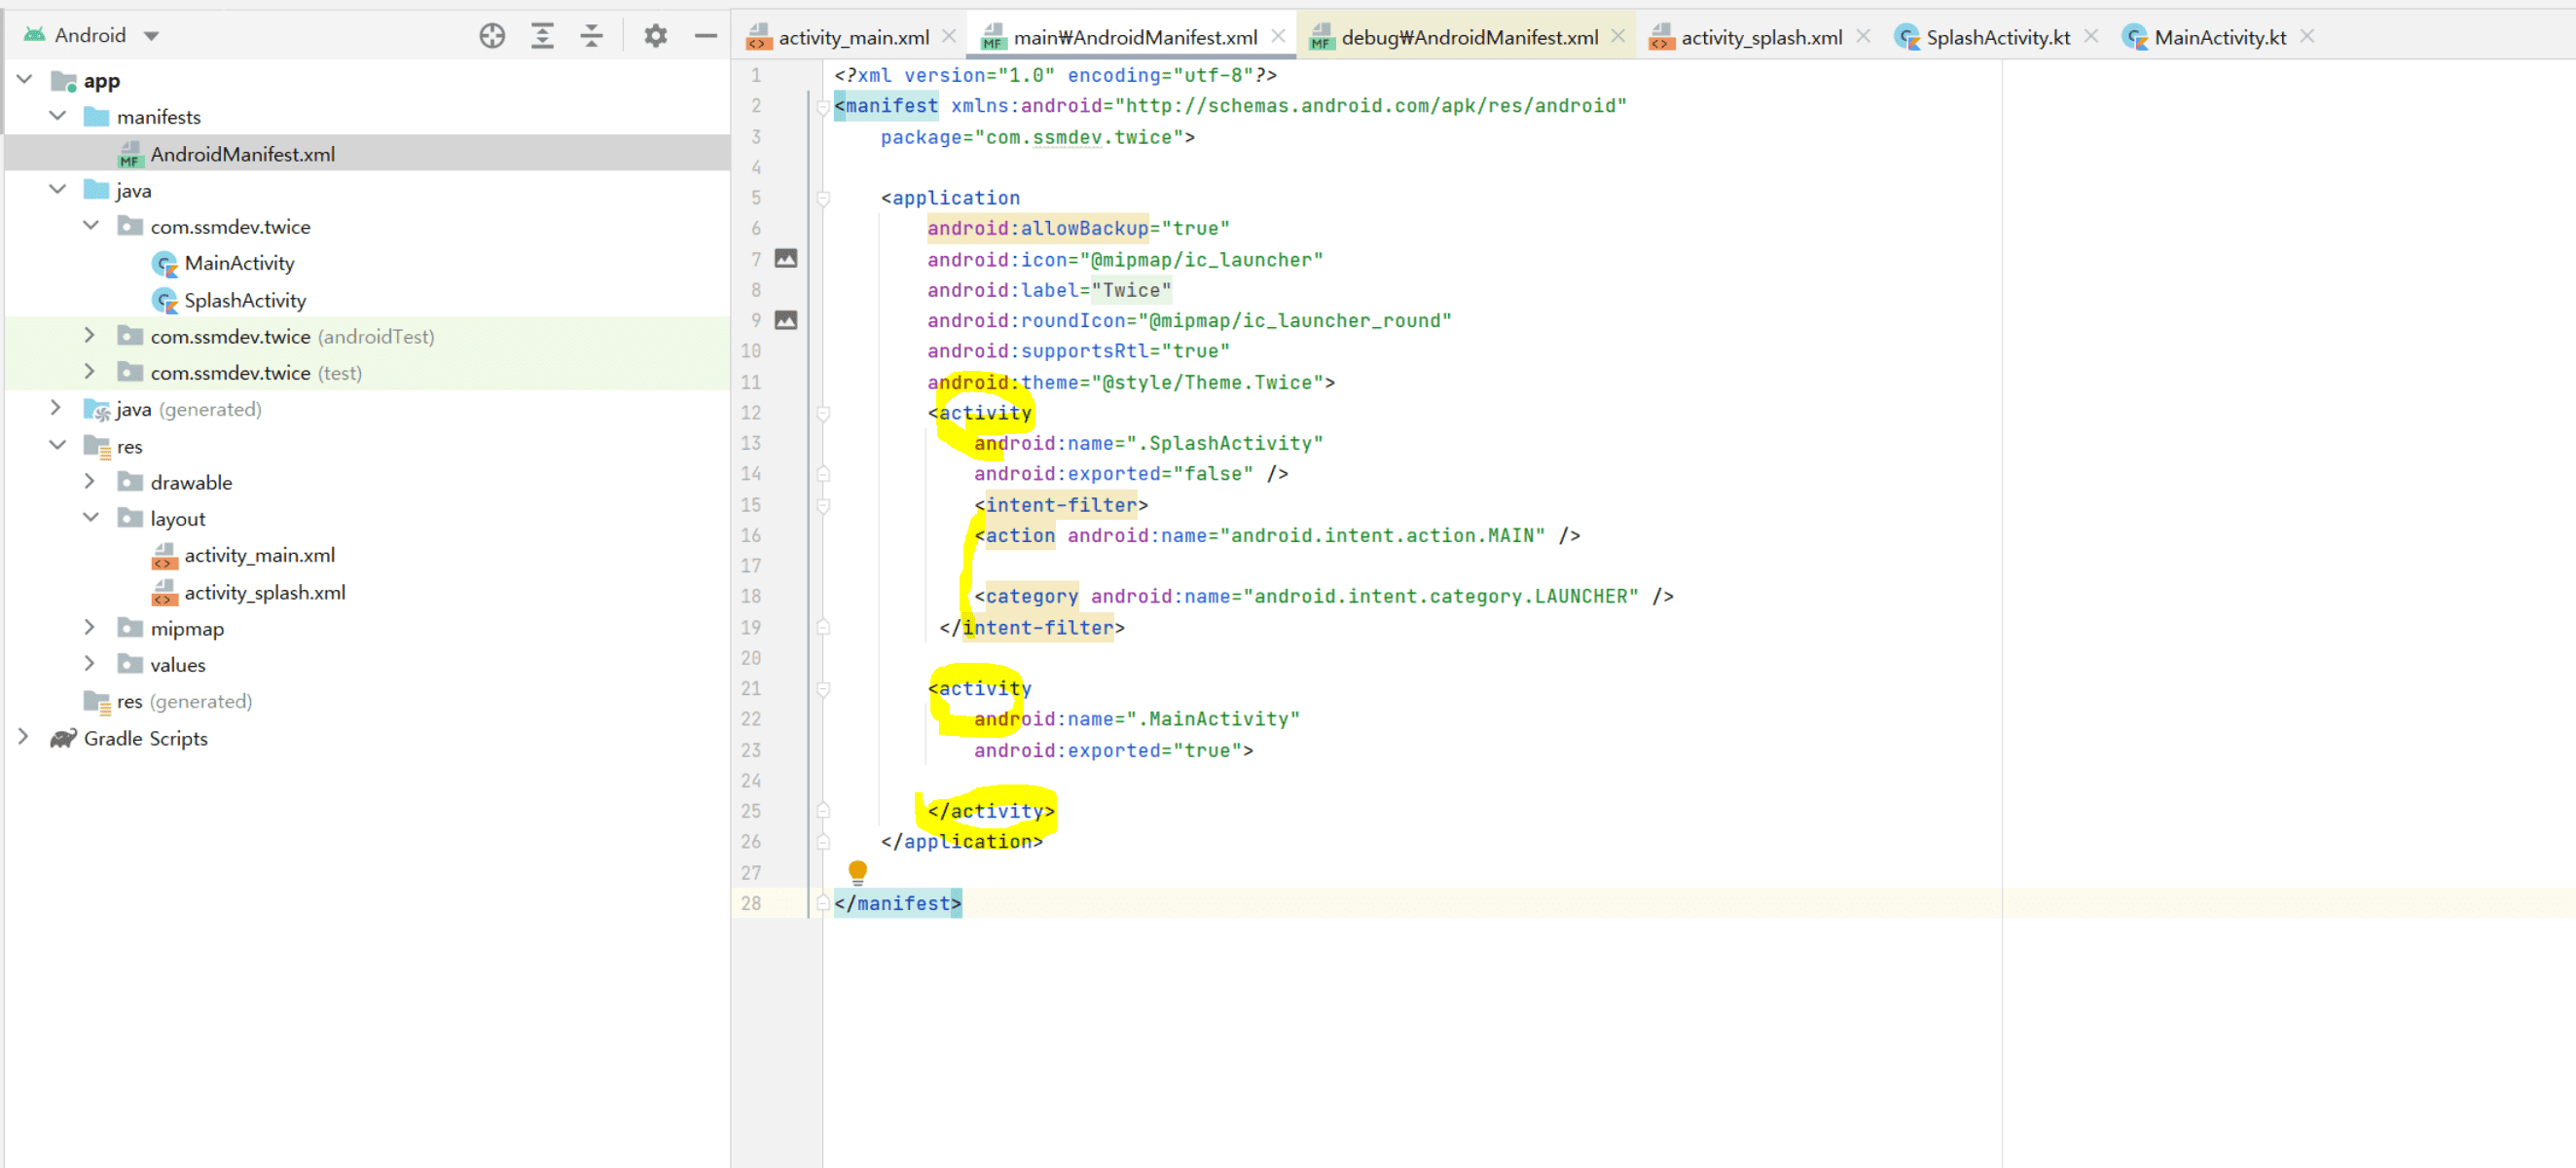Image resolution: width=2576 pixels, height=1168 pixels.
Task: Click the Collapse All icon in project panel
Action: [592, 36]
